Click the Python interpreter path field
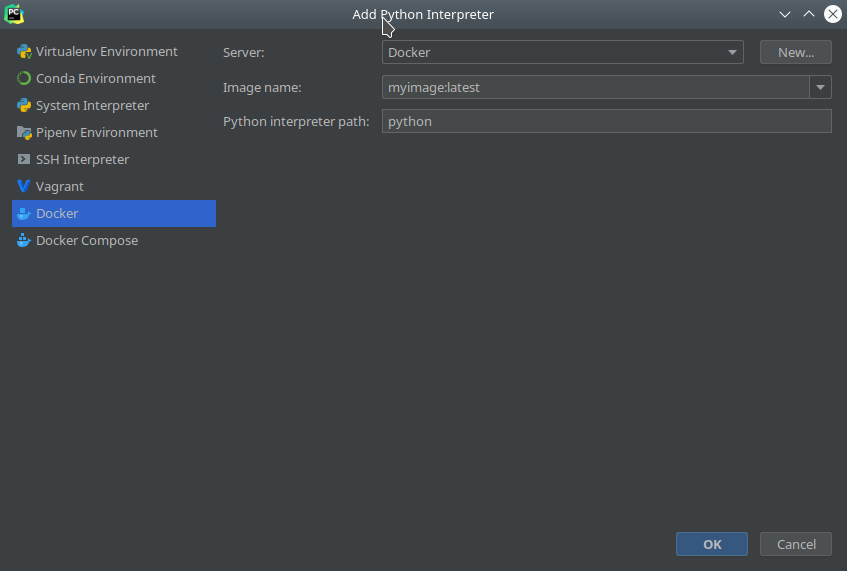 [607, 121]
